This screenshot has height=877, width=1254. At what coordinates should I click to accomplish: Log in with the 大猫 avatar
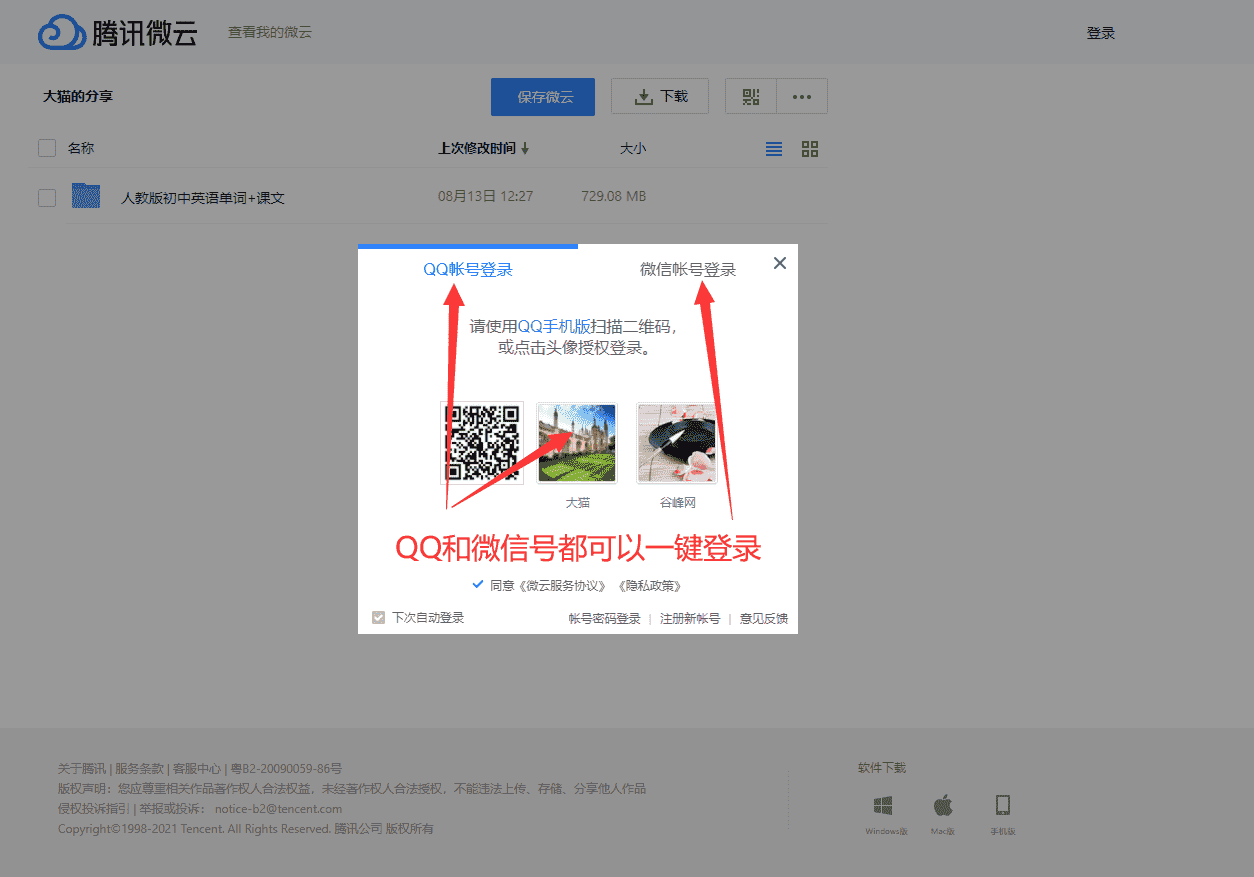577,443
